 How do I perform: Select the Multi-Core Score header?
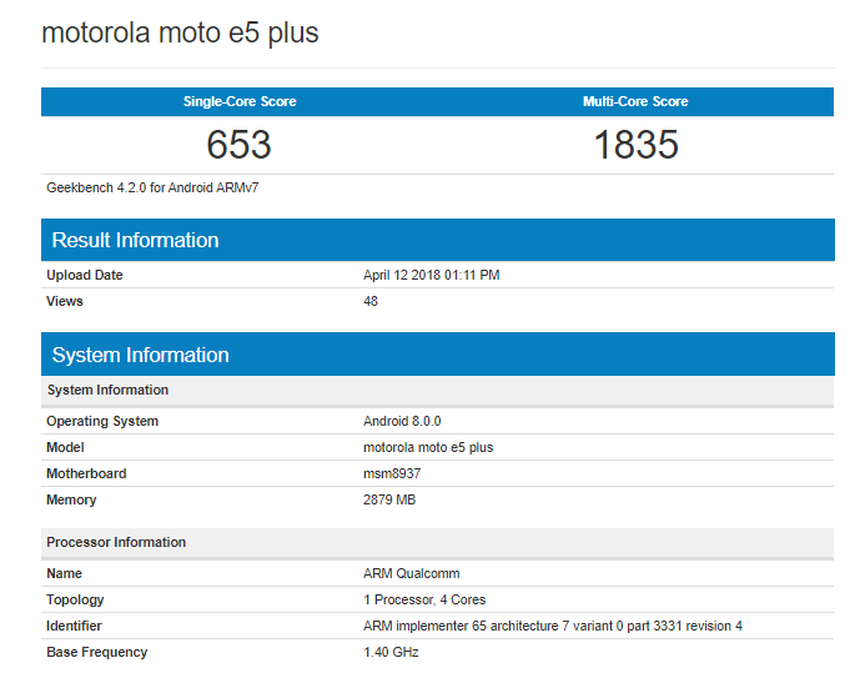(x=636, y=101)
